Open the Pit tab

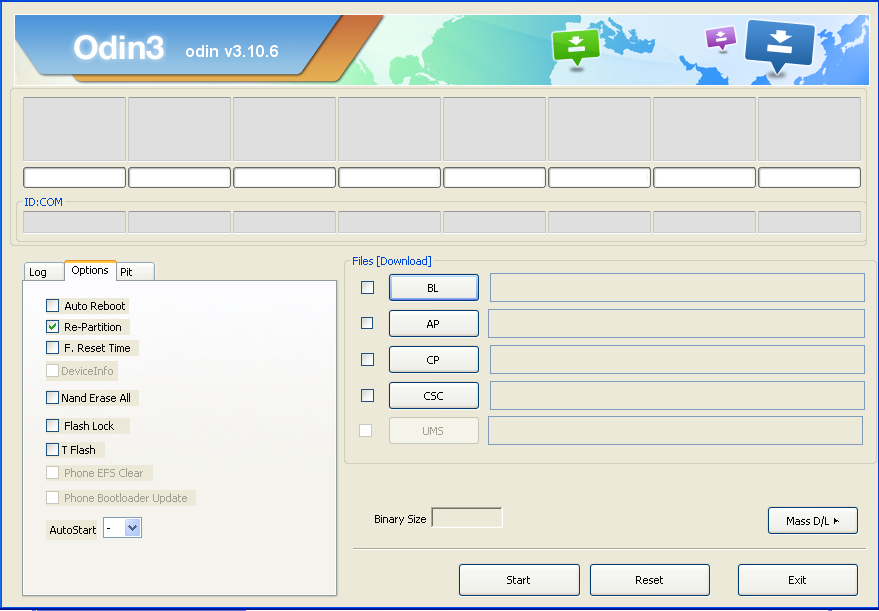(x=135, y=272)
